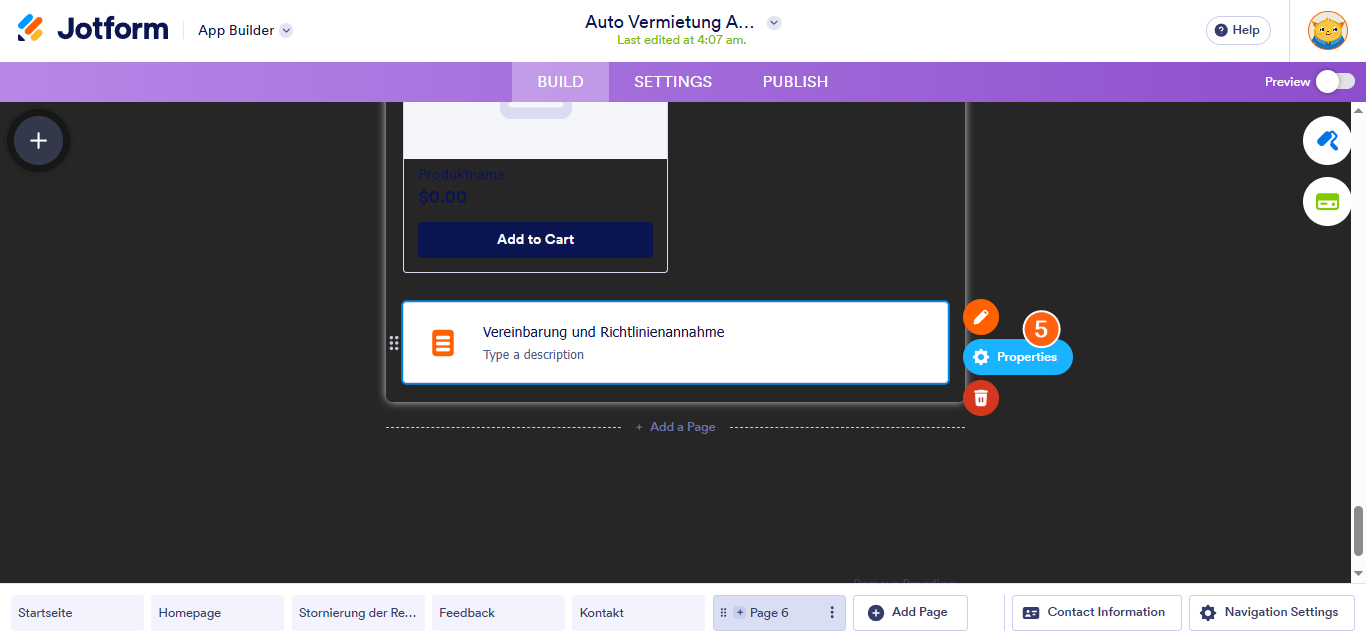This screenshot has width=1366, height=641.
Task: Open the element Properties button
Action: click(x=1017, y=357)
